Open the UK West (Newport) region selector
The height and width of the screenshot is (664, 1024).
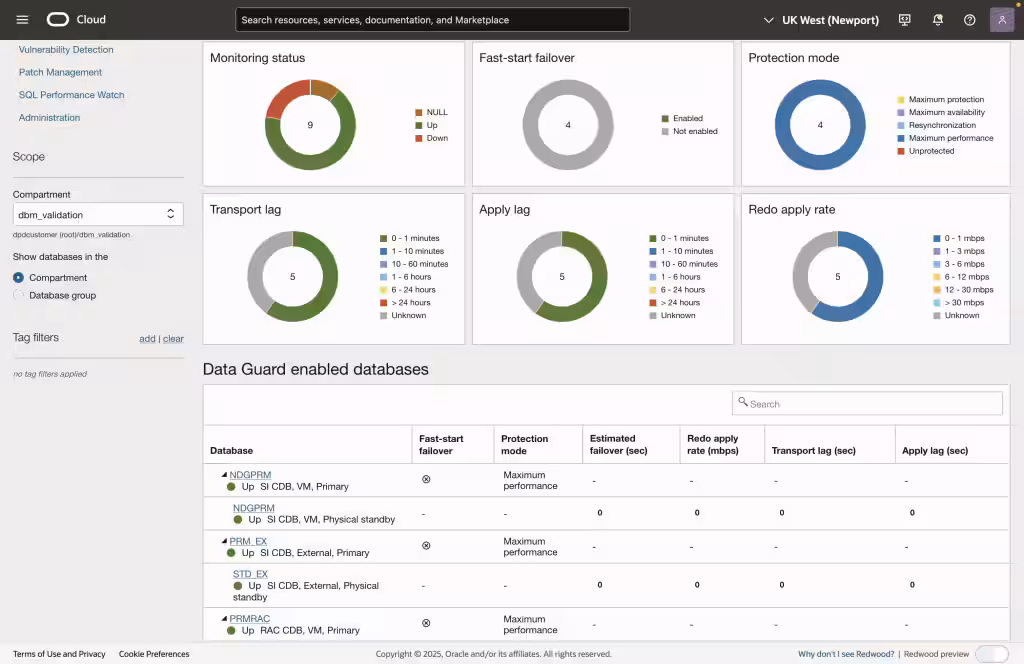(823, 19)
